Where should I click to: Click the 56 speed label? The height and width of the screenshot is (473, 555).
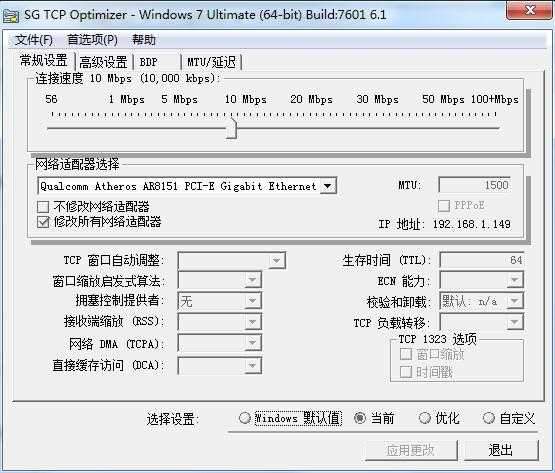pyautogui.click(x=51, y=99)
